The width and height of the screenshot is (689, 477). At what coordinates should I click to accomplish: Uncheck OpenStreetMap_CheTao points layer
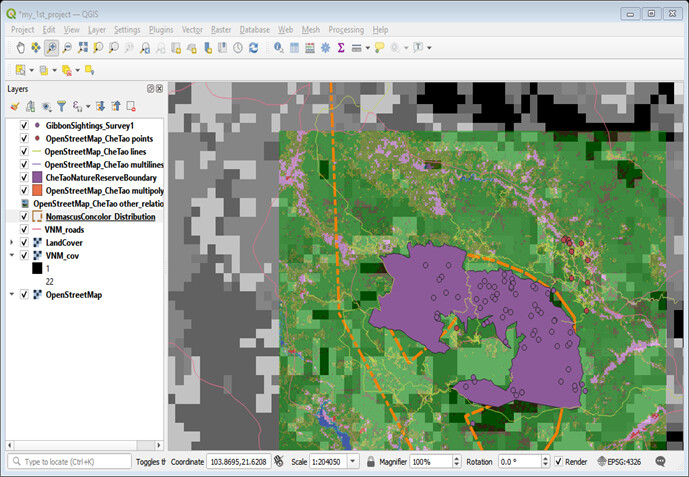click(x=24, y=138)
